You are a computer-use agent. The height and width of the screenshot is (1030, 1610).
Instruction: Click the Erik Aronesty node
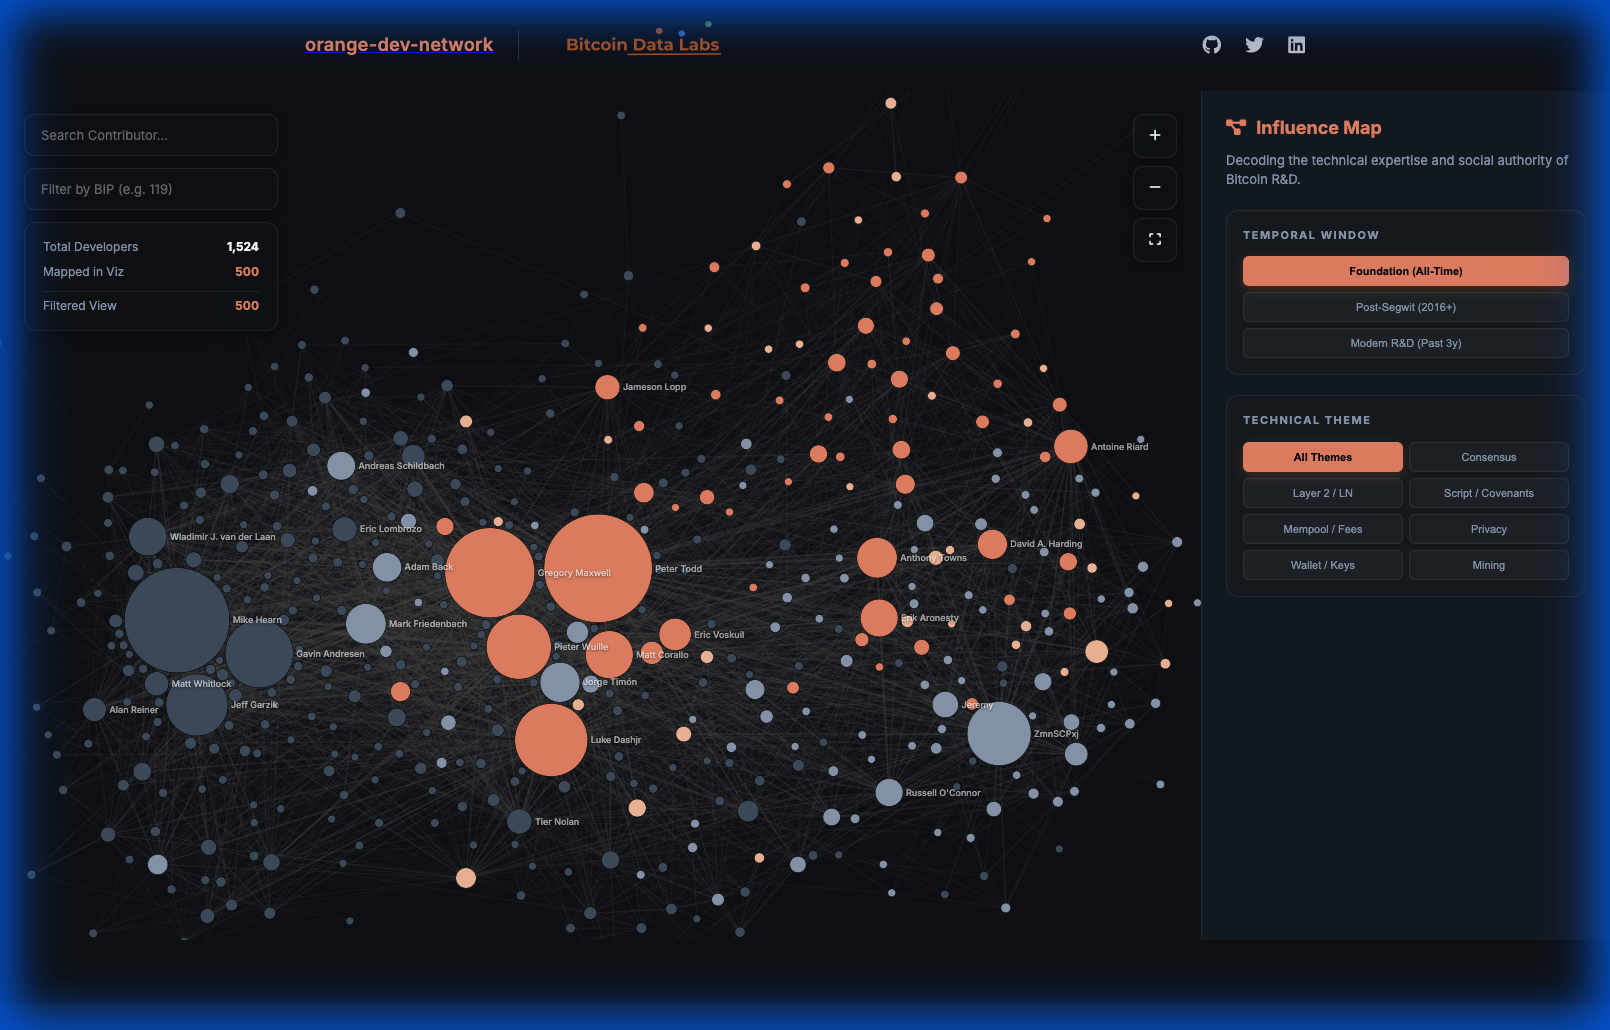click(x=879, y=618)
